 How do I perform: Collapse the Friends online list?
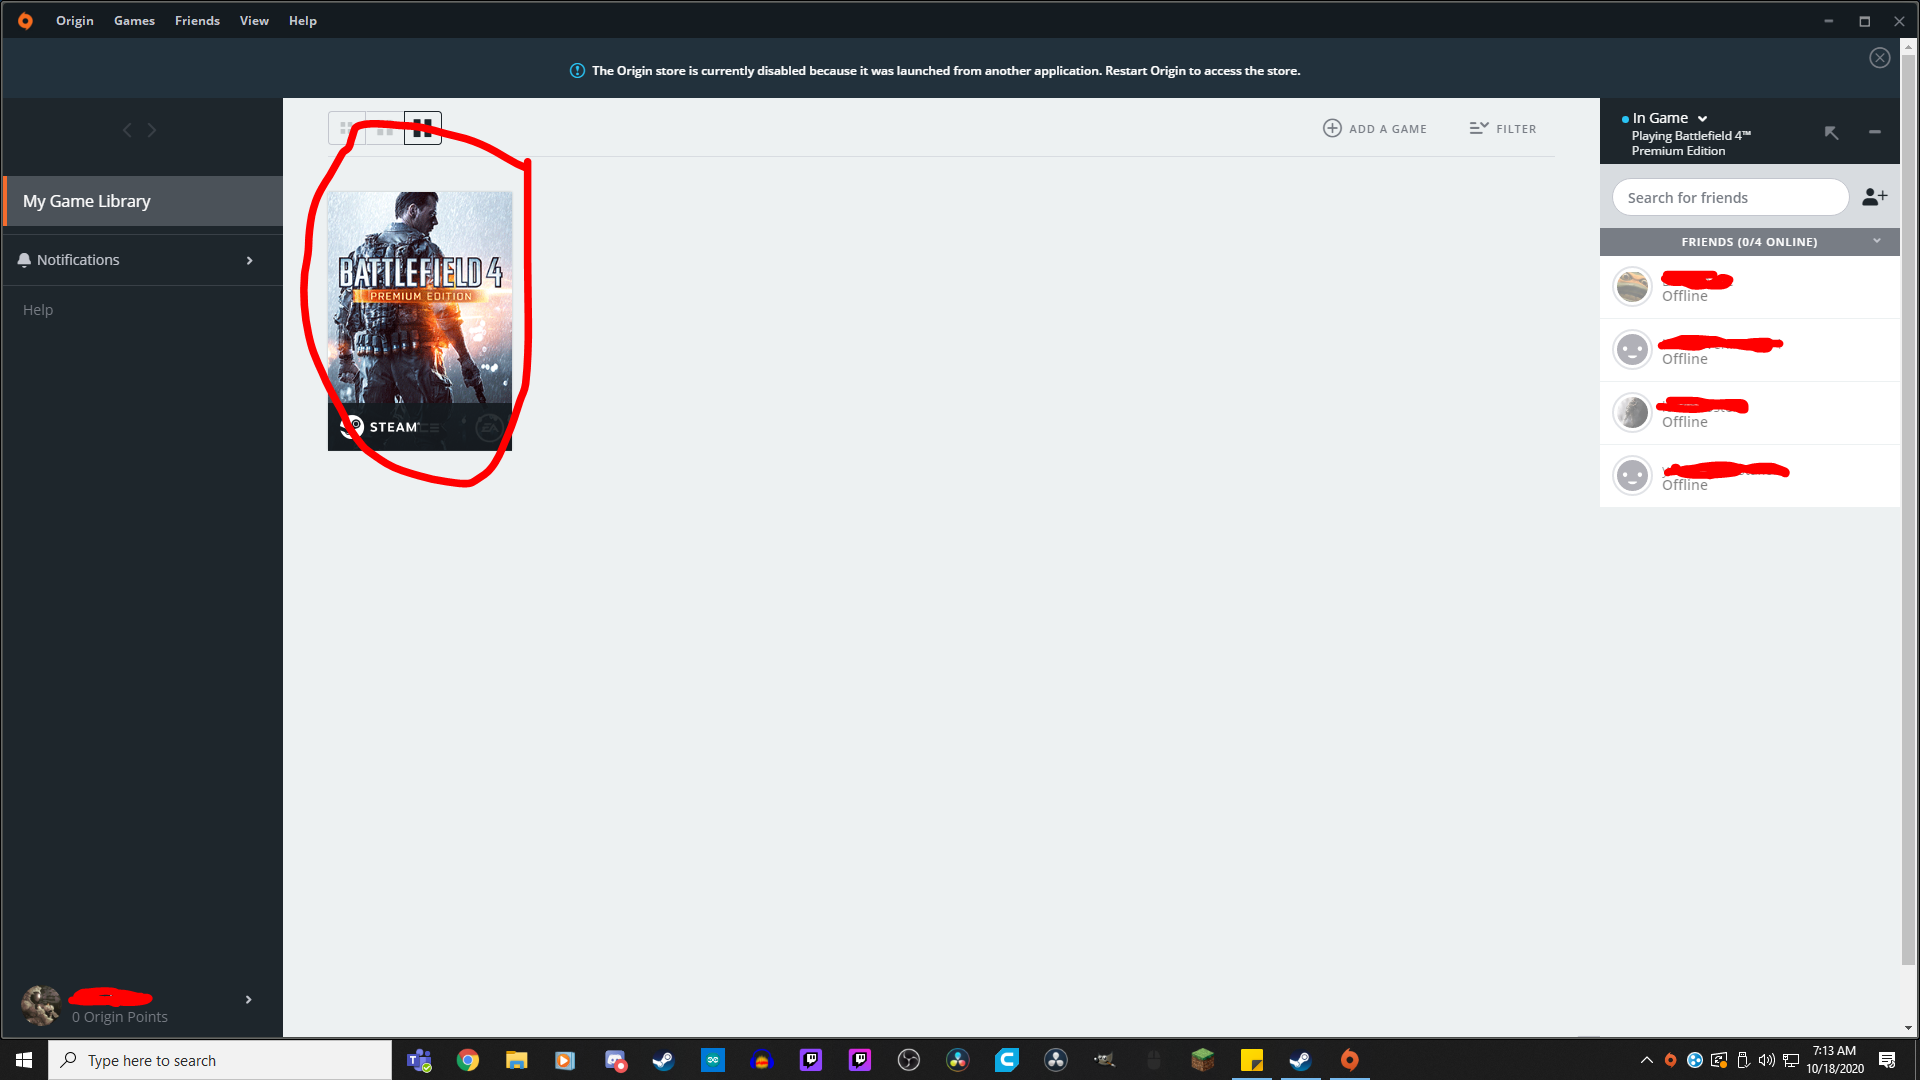pyautogui.click(x=1877, y=241)
